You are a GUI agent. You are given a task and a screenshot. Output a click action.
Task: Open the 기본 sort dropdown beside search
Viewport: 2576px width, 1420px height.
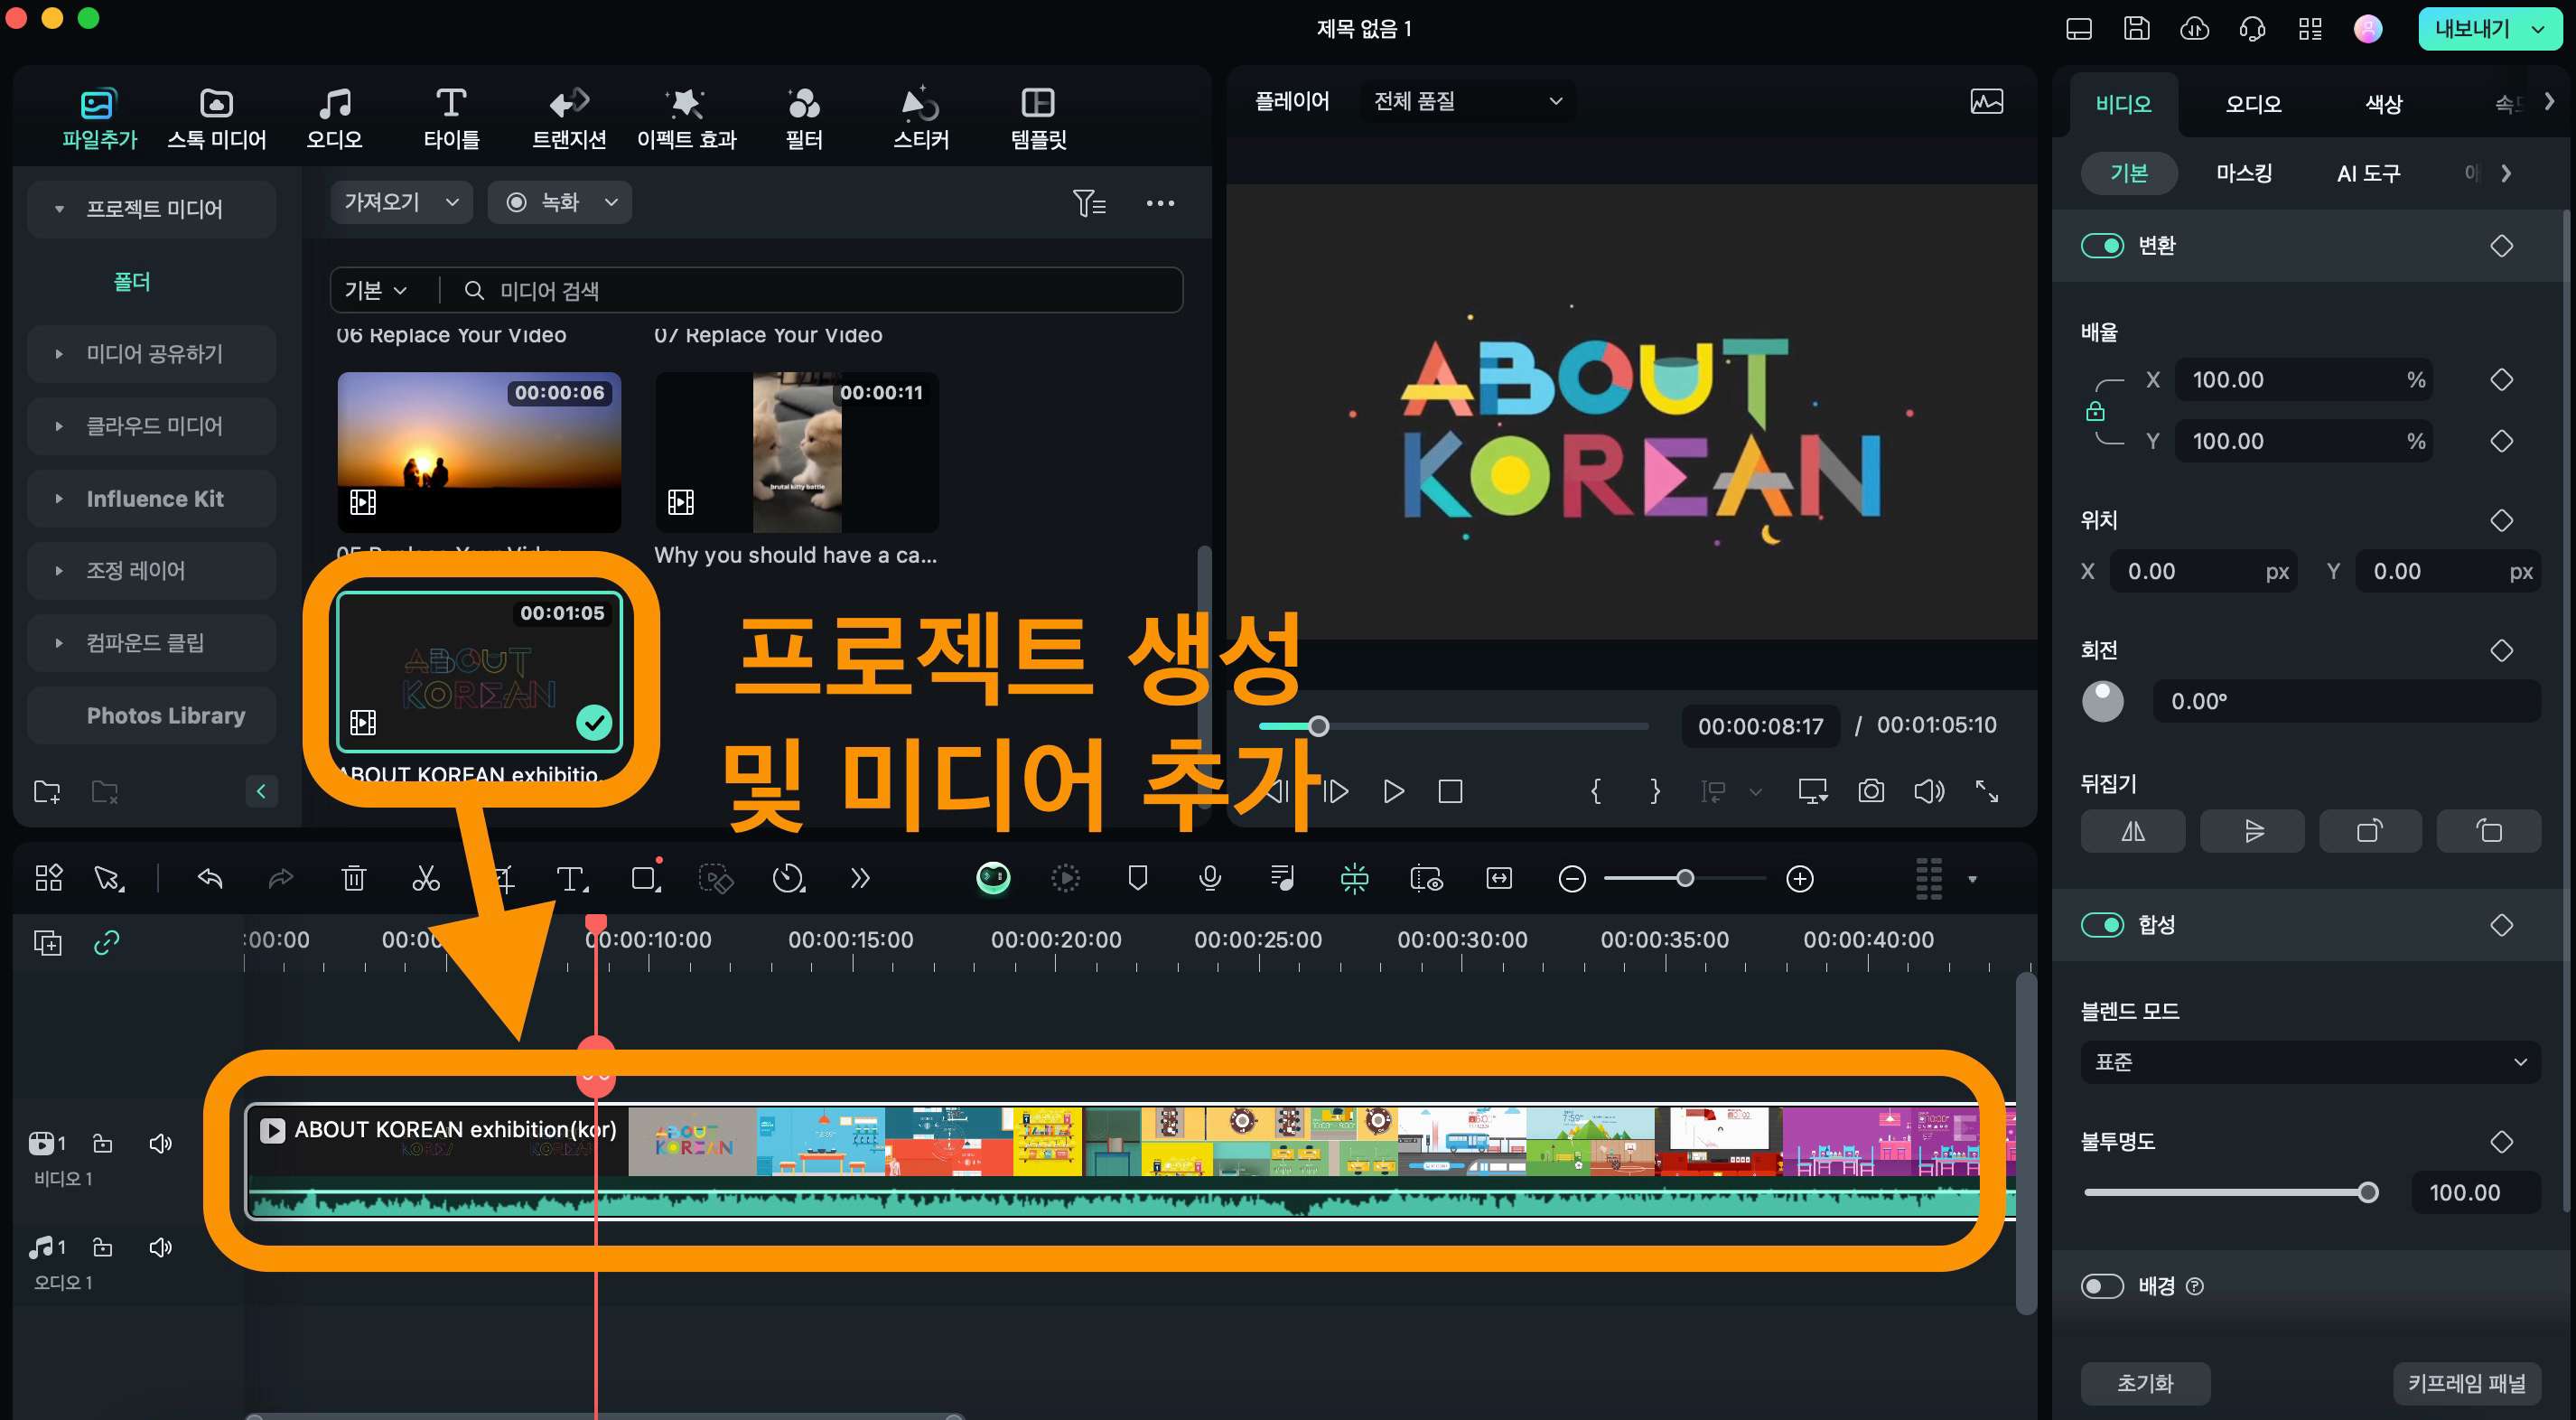point(376,290)
